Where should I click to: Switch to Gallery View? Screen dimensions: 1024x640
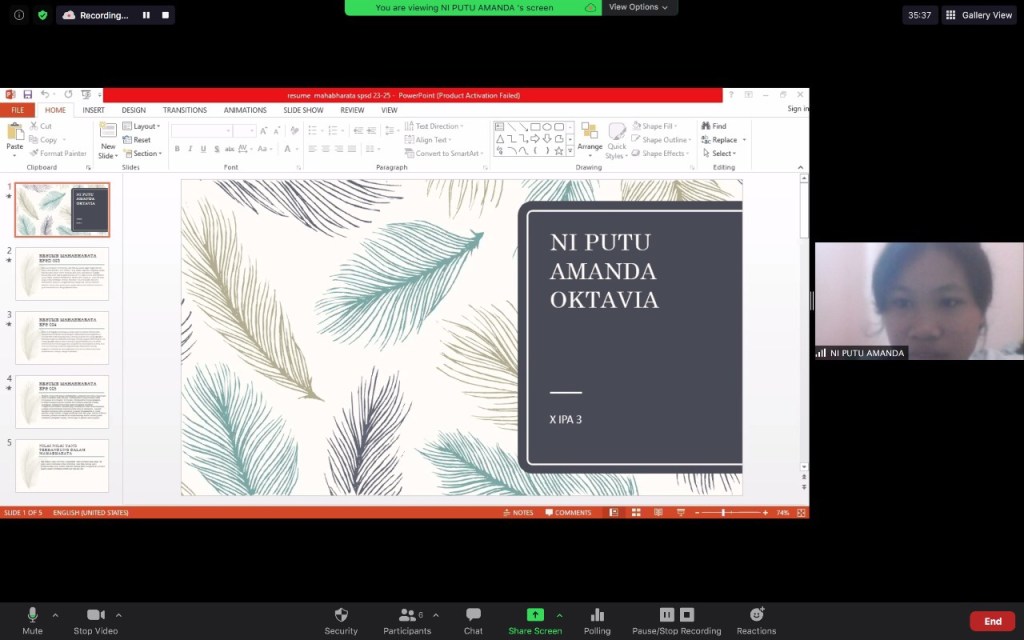point(979,15)
